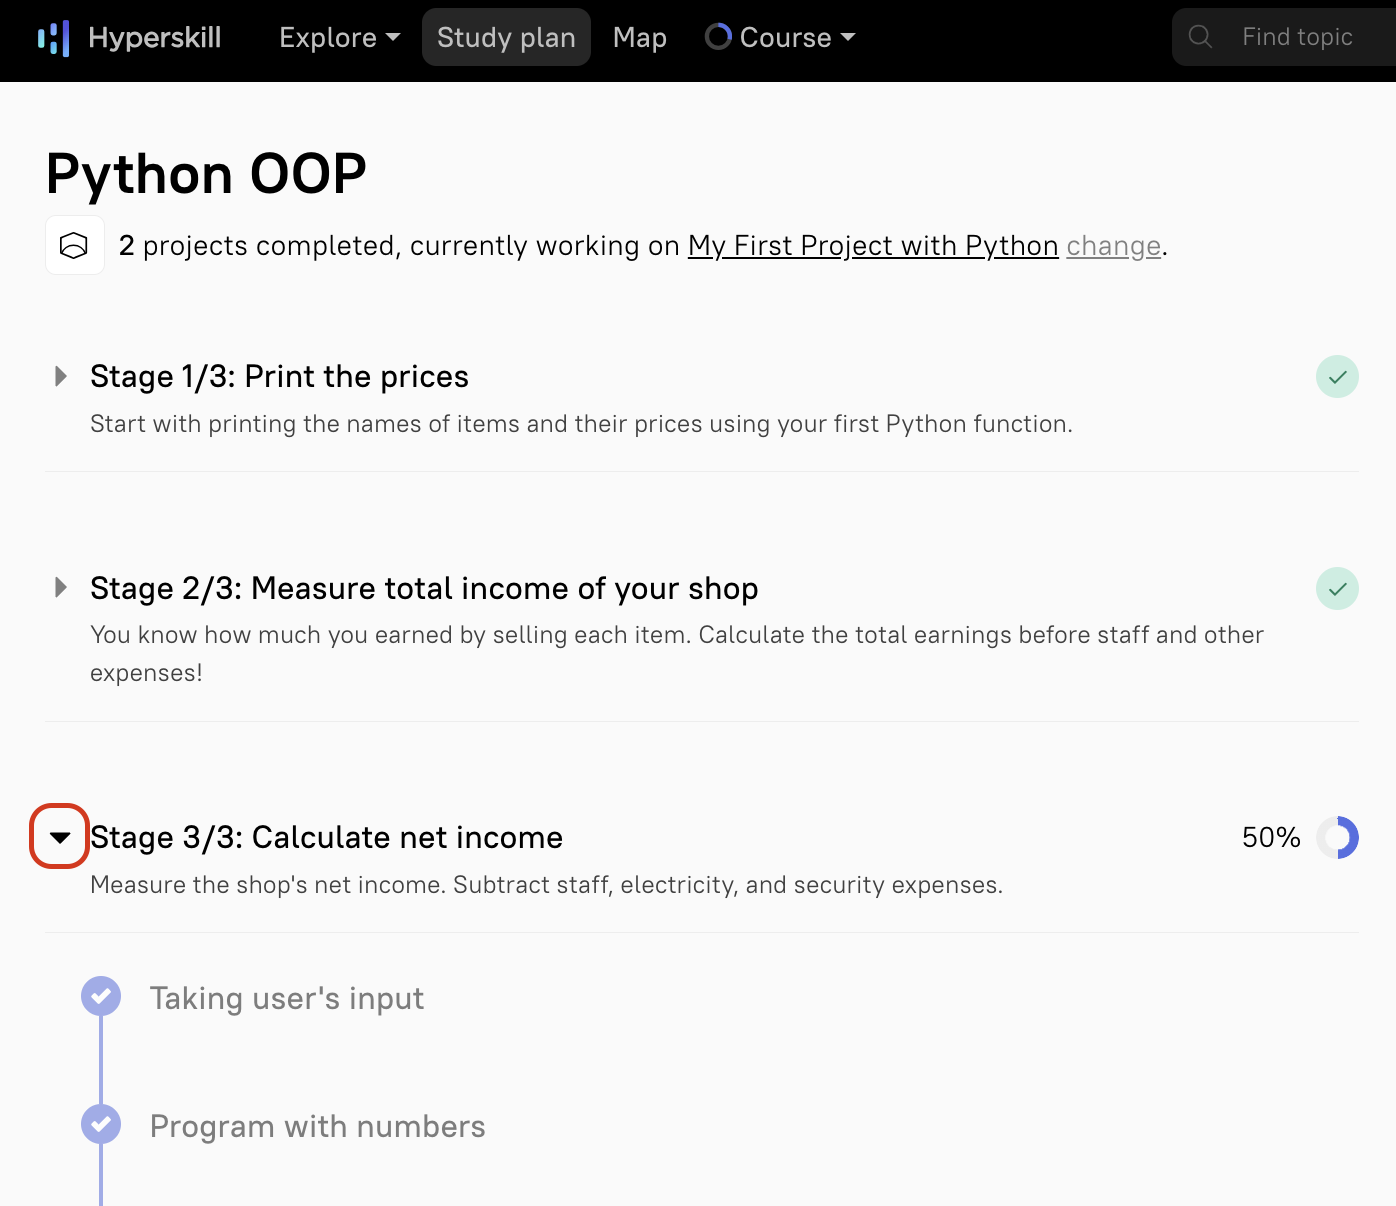Click the project hat icon beside projects completed
Image resolution: width=1396 pixels, height=1206 pixels.
click(x=75, y=245)
